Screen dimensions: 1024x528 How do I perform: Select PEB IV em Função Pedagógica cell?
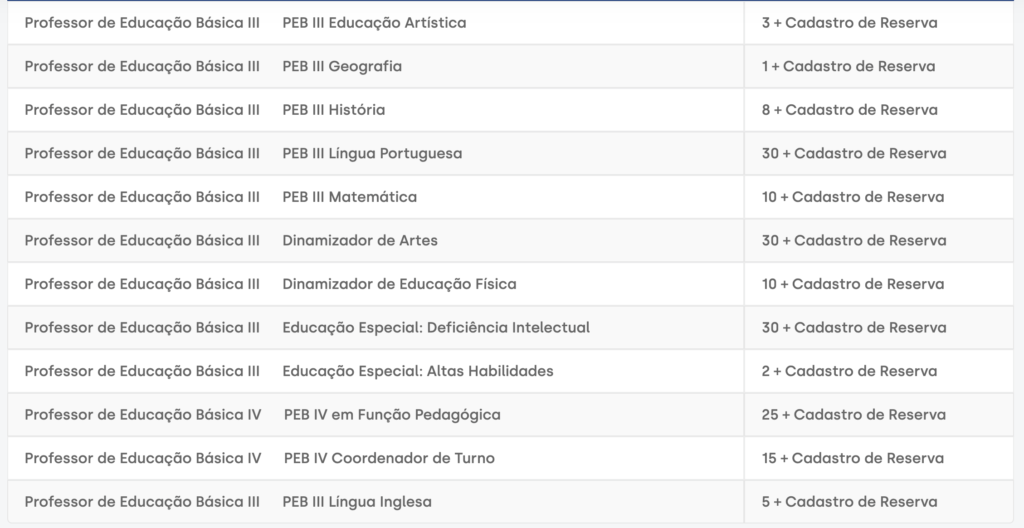tap(392, 415)
